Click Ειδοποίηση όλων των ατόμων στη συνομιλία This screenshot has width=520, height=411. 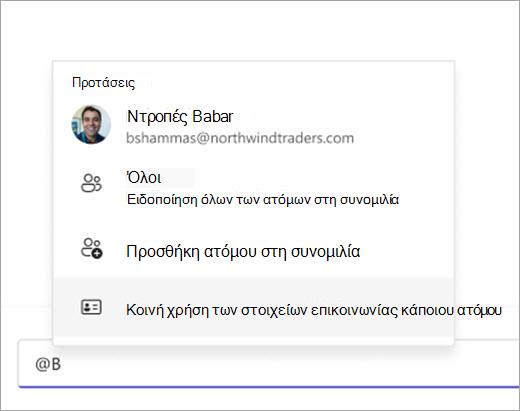tap(263, 200)
